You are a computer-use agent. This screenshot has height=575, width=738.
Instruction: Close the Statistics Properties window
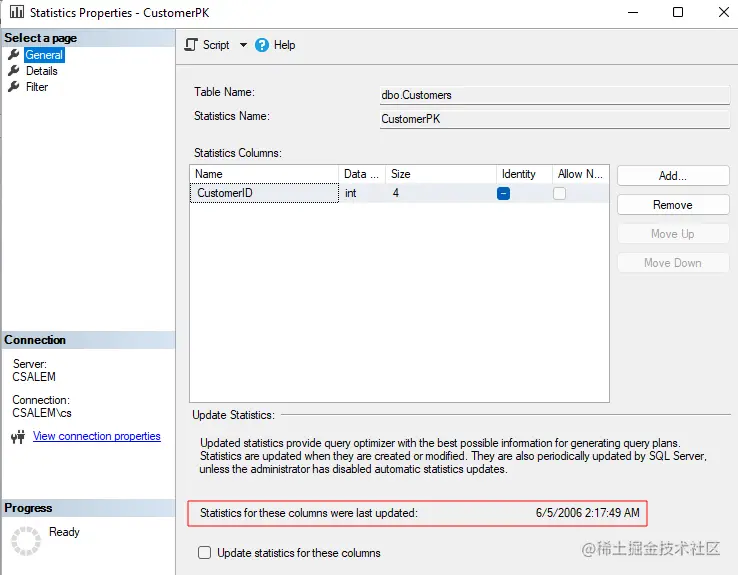click(x=724, y=12)
